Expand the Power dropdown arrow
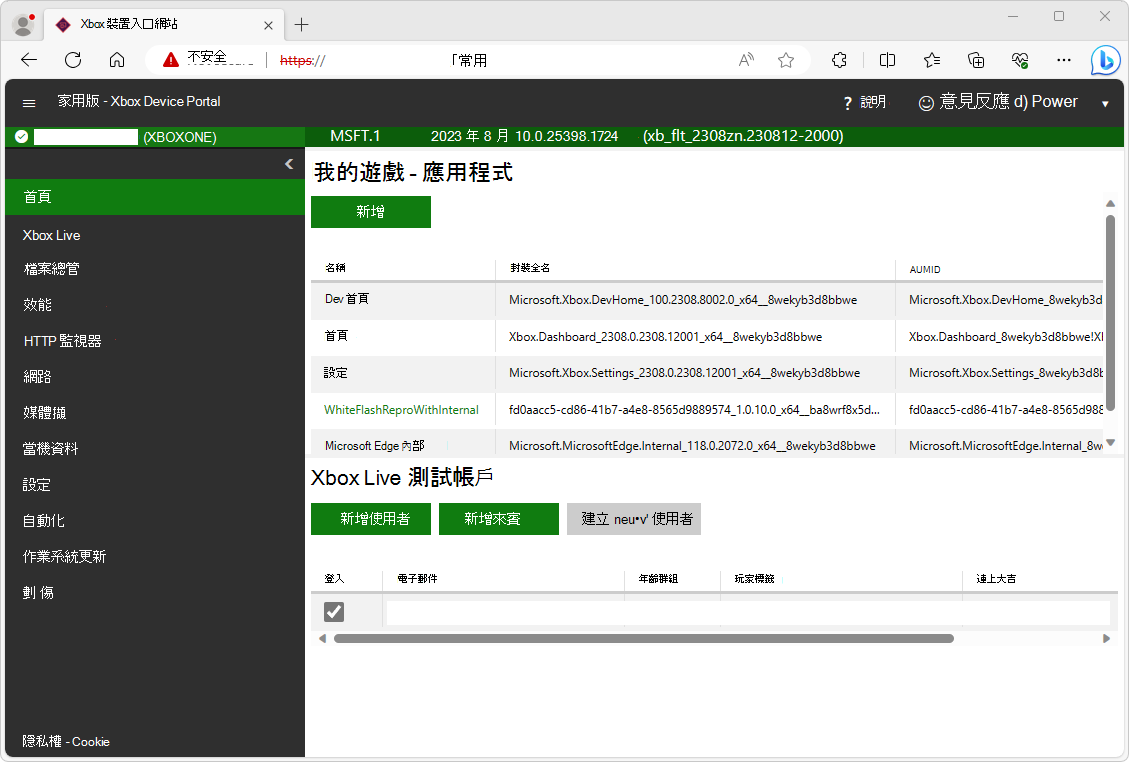This screenshot has width=1129, height=762. tap(1105, 104)
